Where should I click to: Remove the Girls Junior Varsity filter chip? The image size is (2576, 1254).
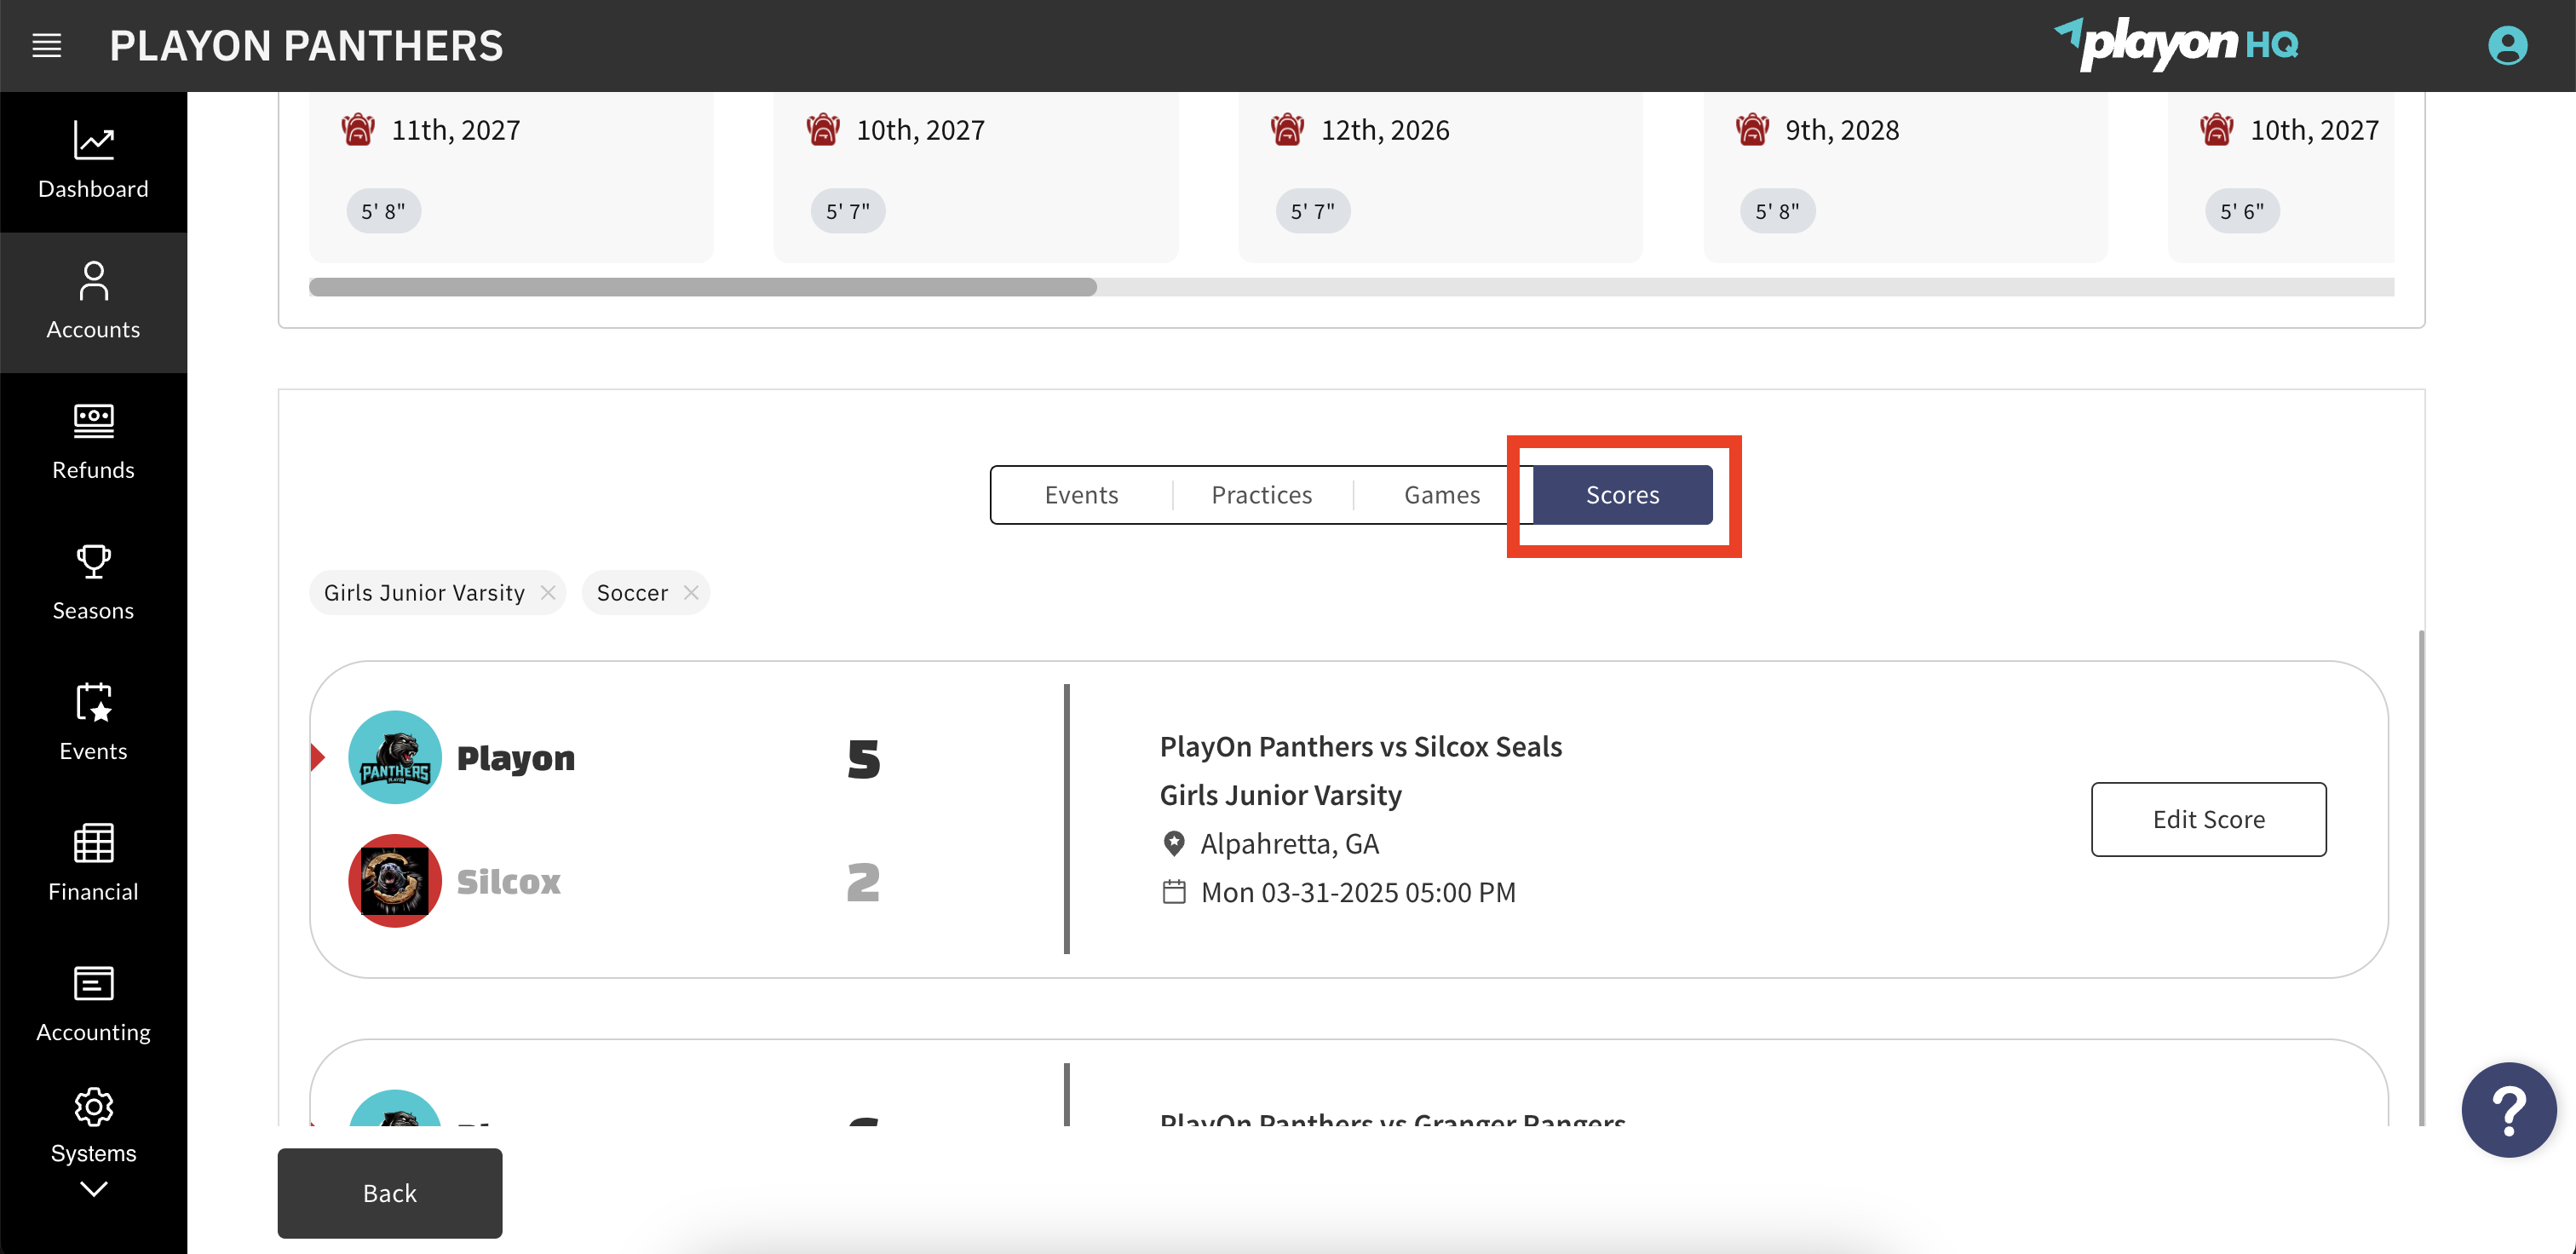[548, 592]
